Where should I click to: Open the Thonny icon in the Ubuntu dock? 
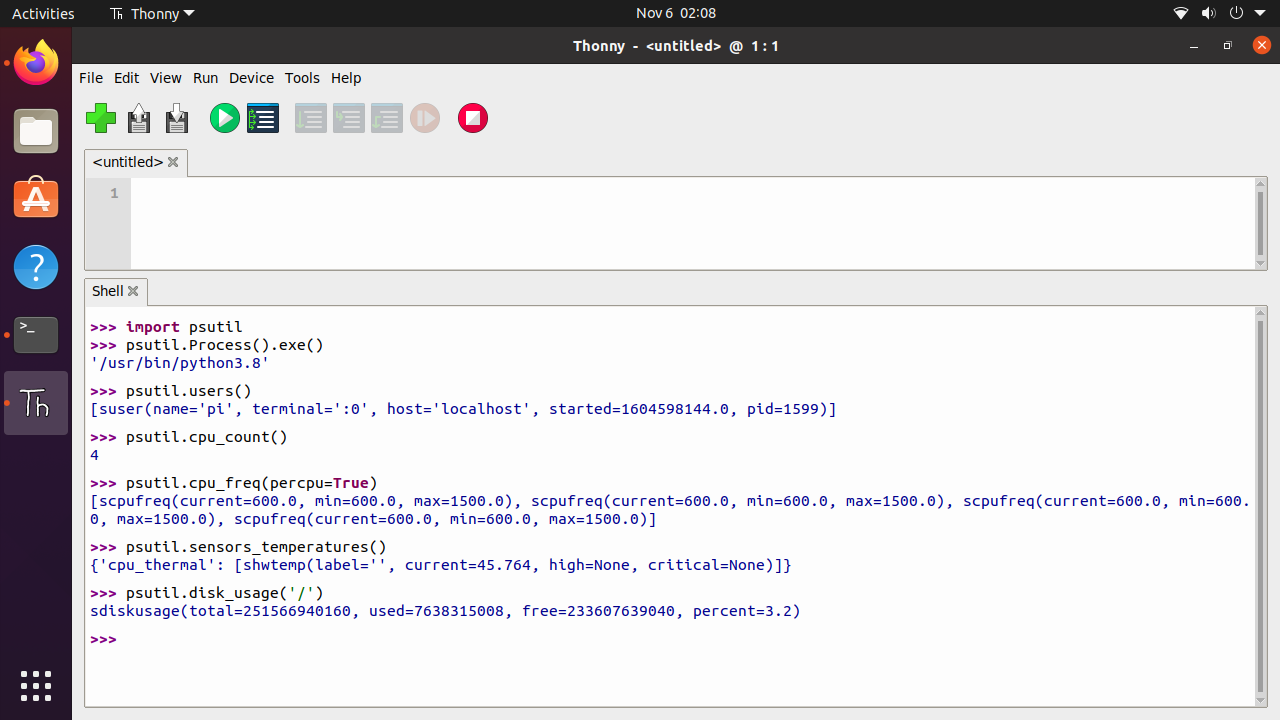tap(36, 403)
